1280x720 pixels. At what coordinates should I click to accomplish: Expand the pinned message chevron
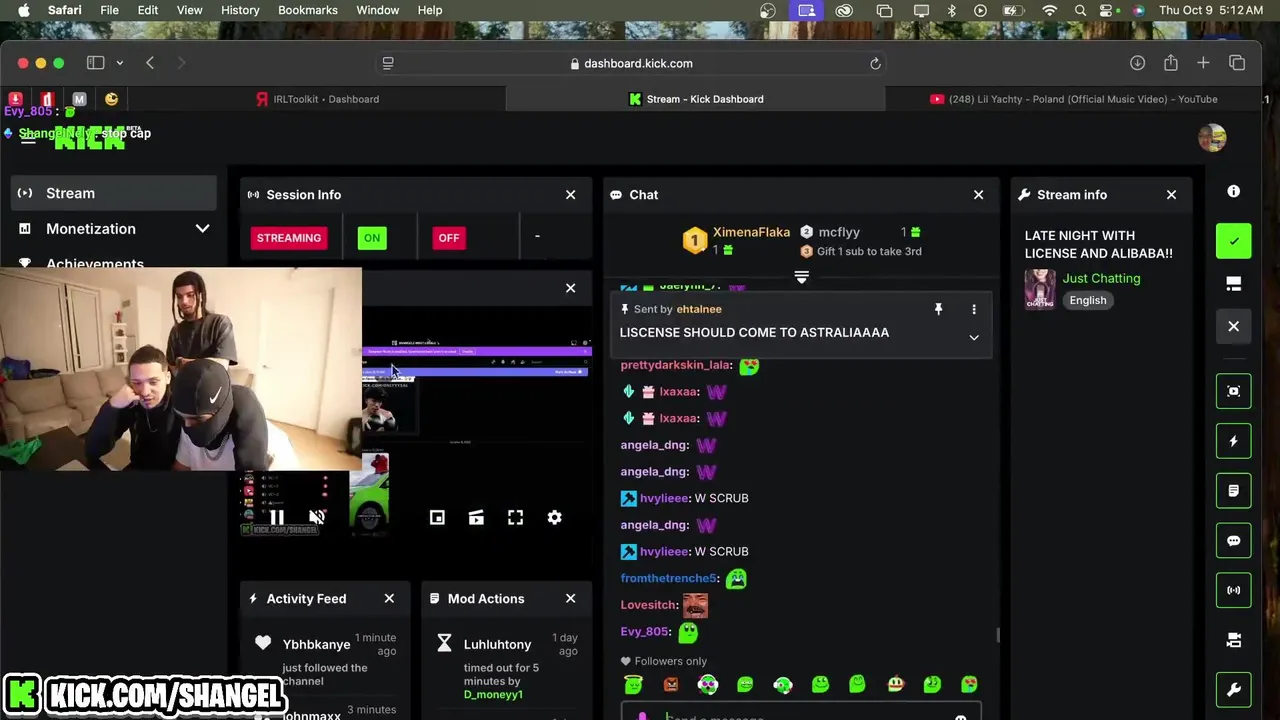[x=974, y=338]
